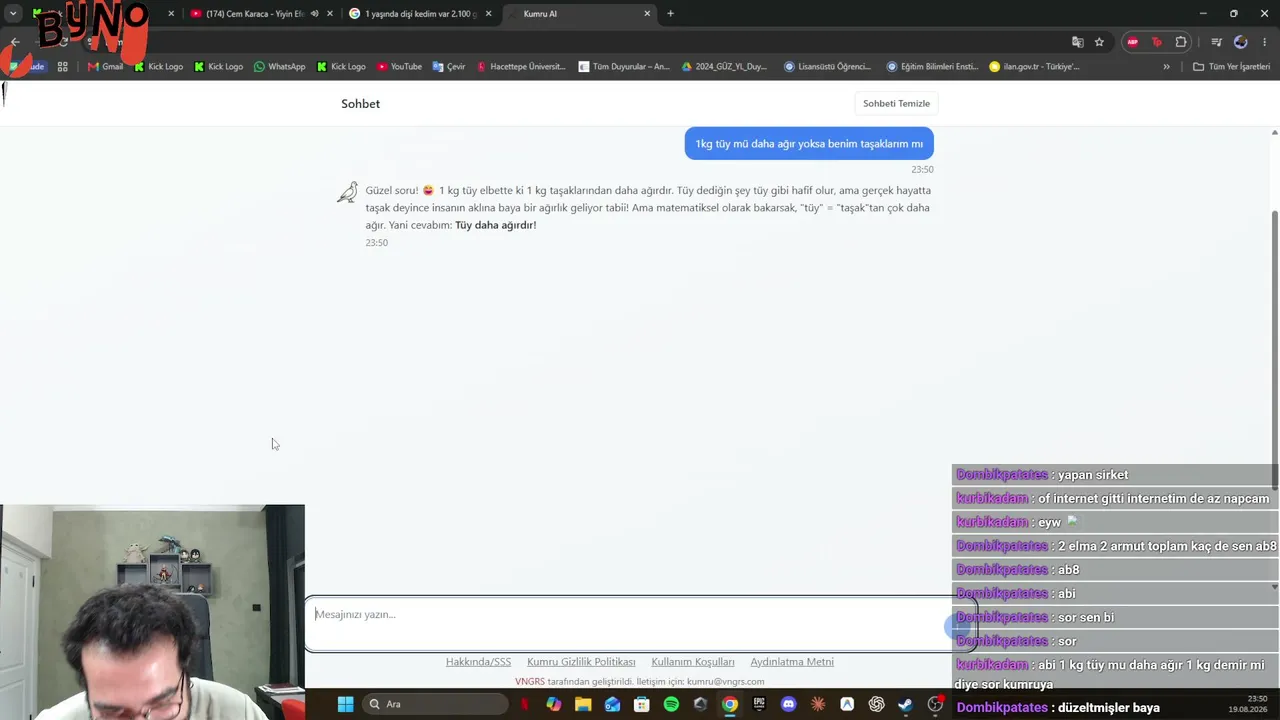Launch Spotify from the taskbar

click(671, 704)
